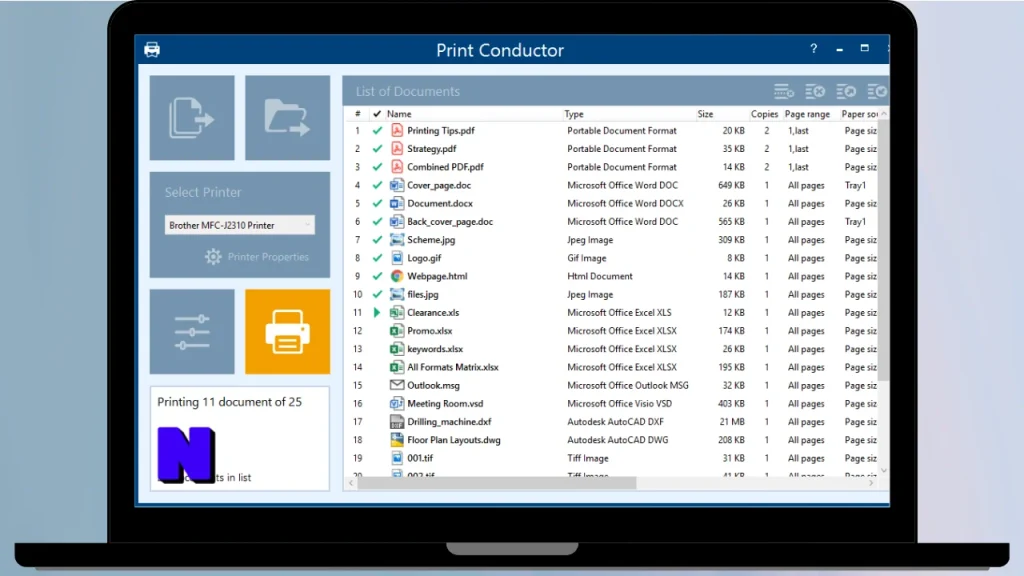Image resolution: width=1024 pixels, height=576 pixels.
Task: Uncheck the checkmark for Back_cover_page.doc
Action: point(377,221)
